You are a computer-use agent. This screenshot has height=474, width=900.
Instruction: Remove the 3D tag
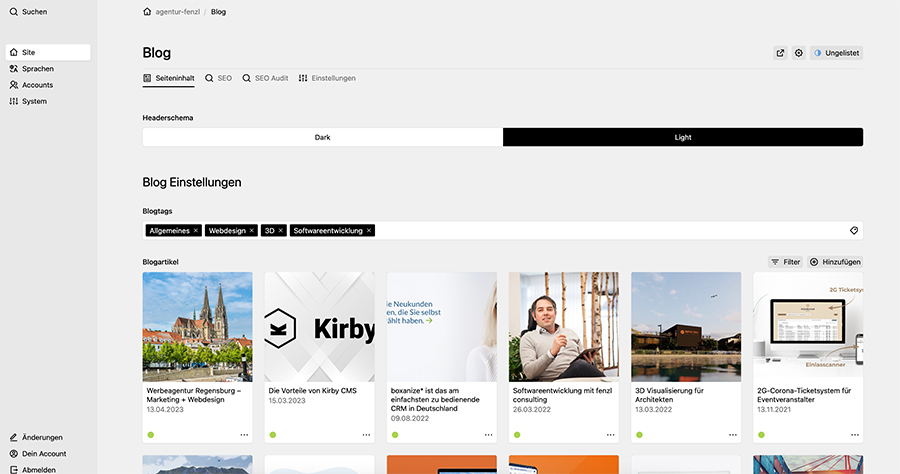[281, 231]
